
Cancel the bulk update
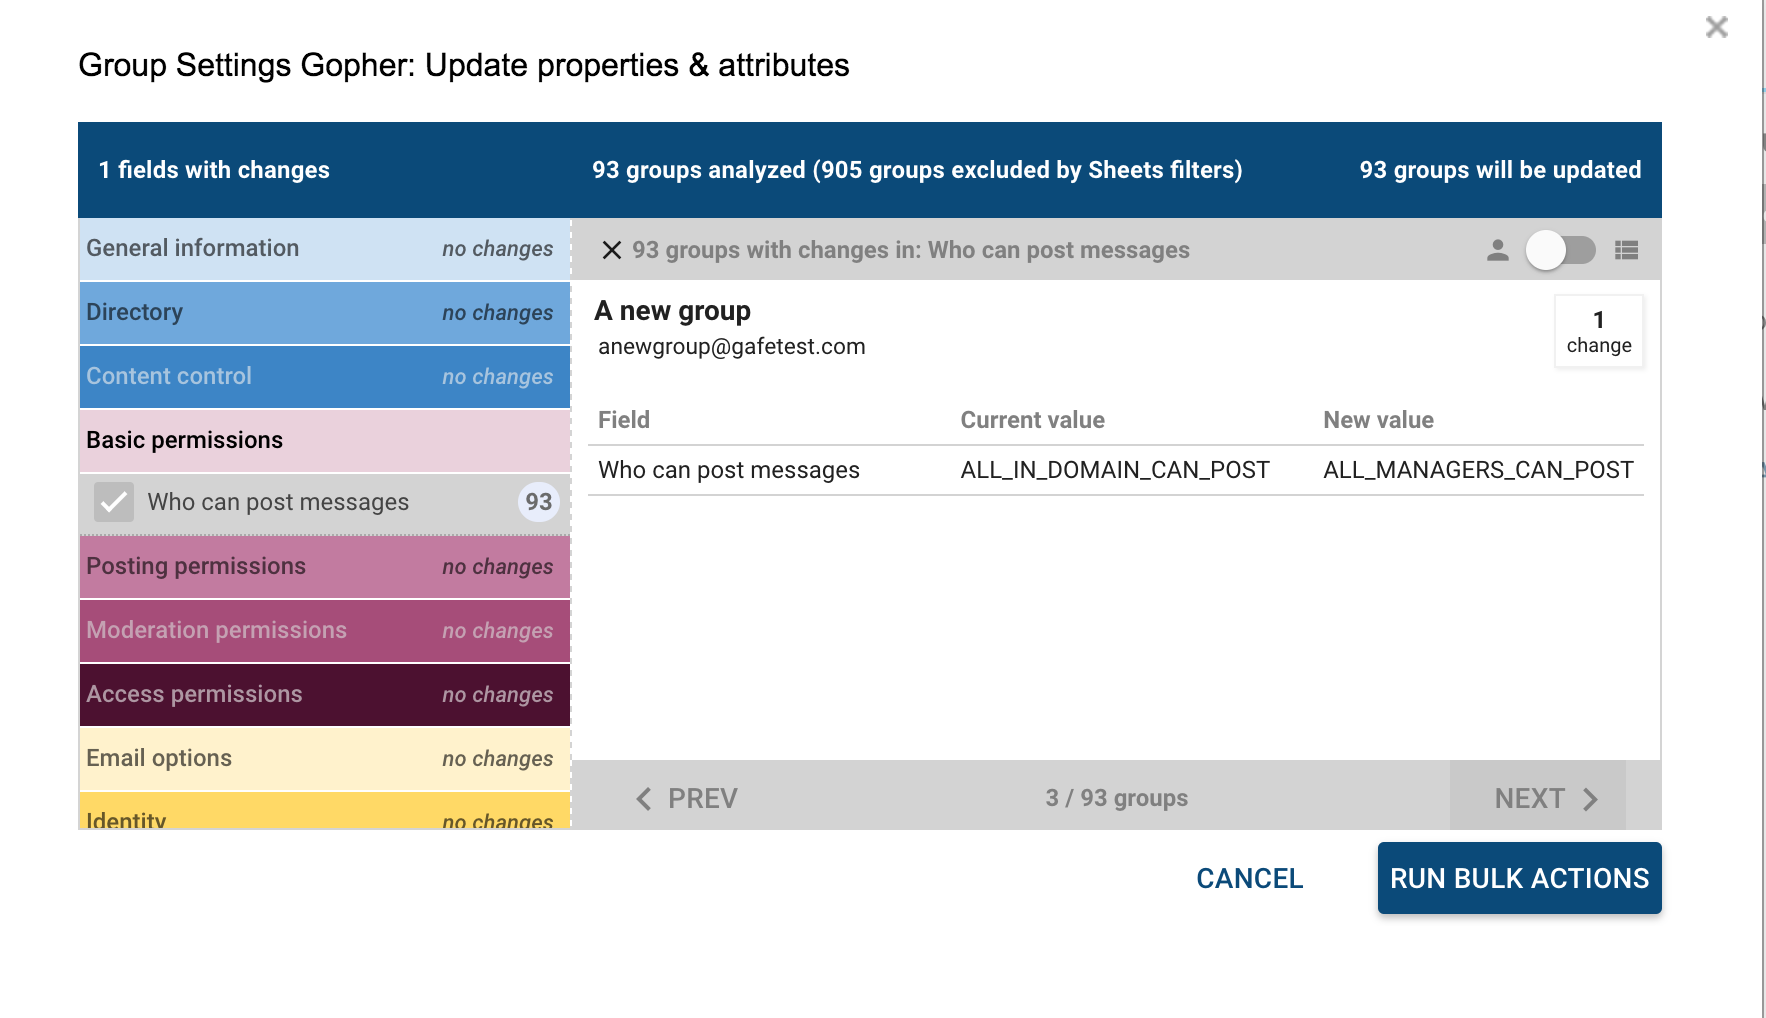[x=1249, y=878]
